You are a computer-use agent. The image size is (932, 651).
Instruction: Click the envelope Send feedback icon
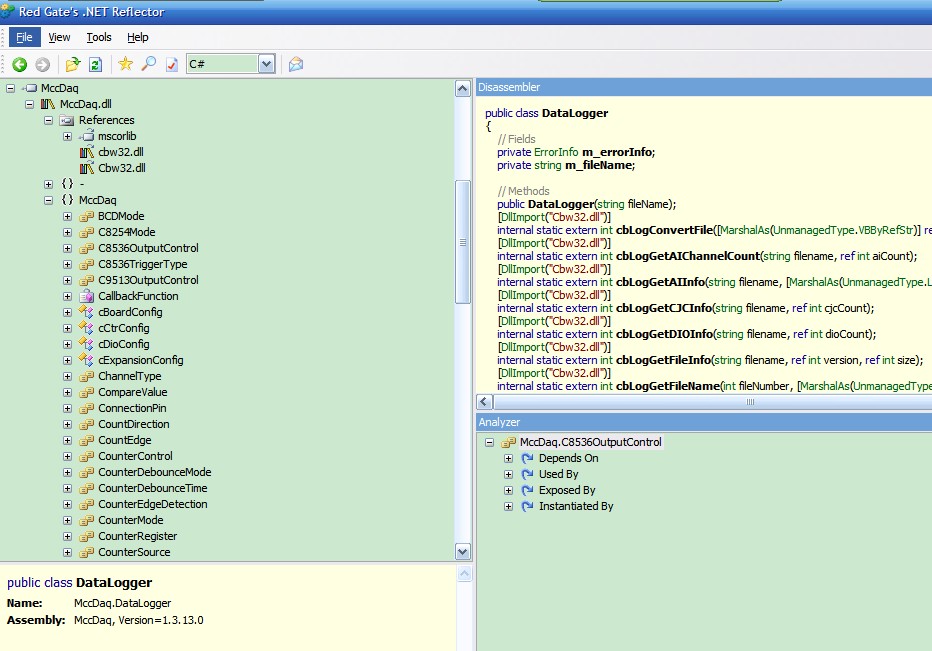[295, 64]
